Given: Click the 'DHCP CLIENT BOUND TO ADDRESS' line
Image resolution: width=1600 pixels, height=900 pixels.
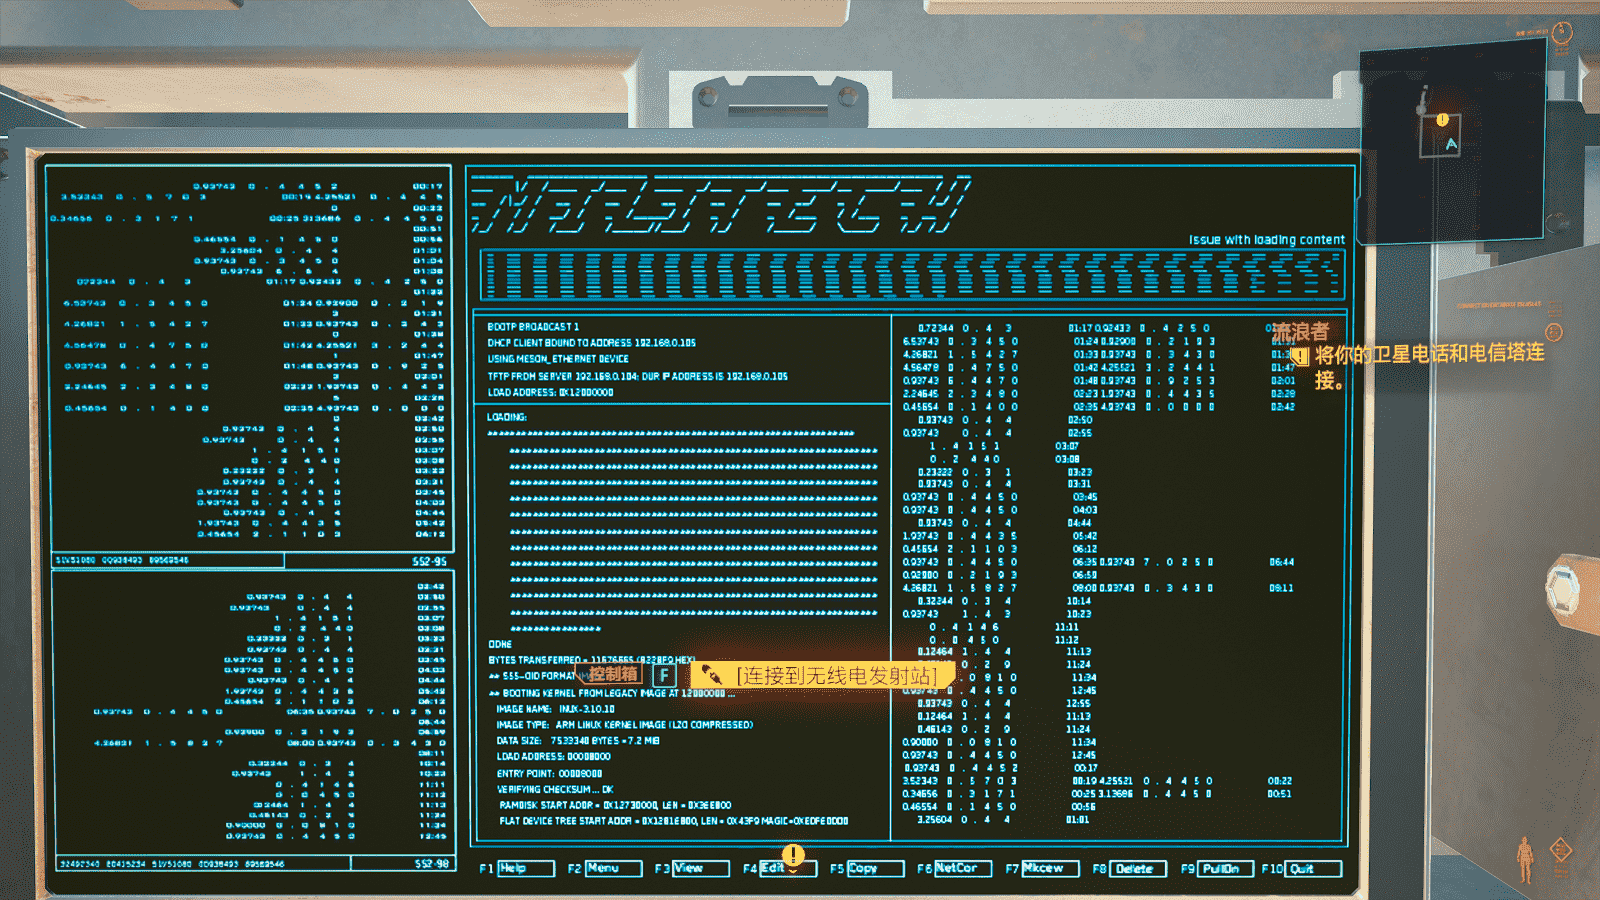Looking at the screenshot, I should click(591, 343).
